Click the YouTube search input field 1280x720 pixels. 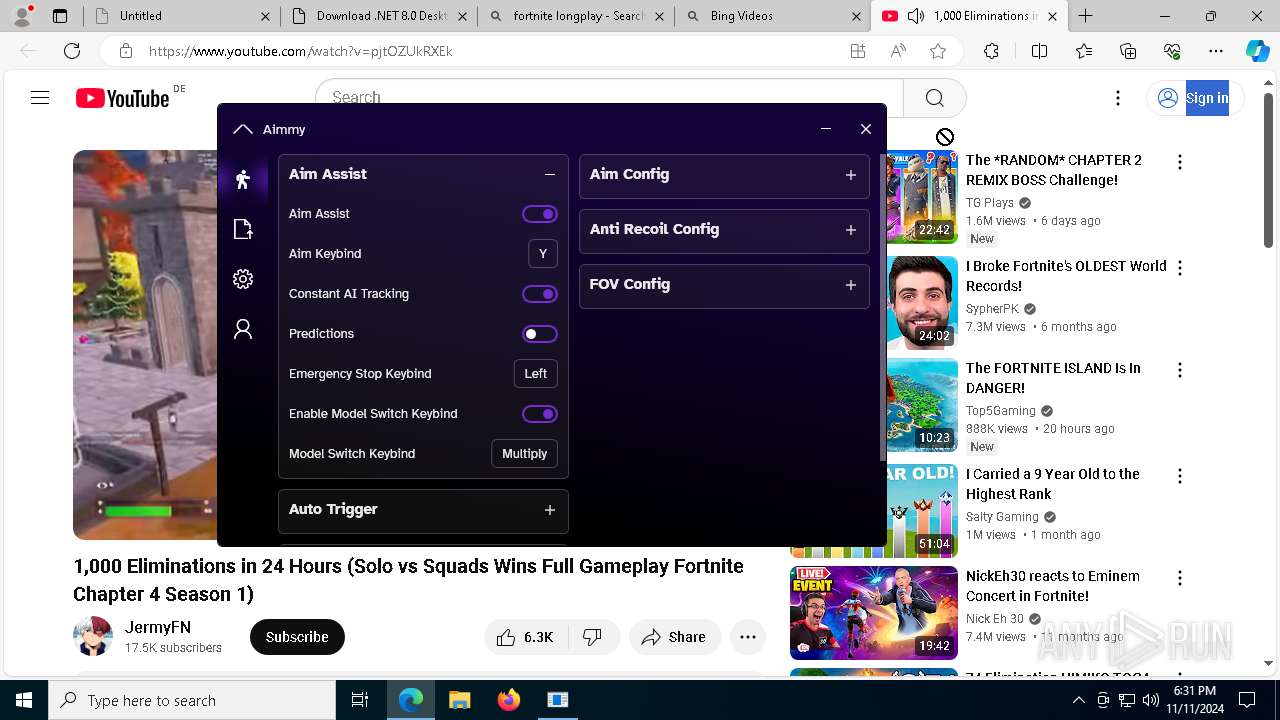(610, 98)
